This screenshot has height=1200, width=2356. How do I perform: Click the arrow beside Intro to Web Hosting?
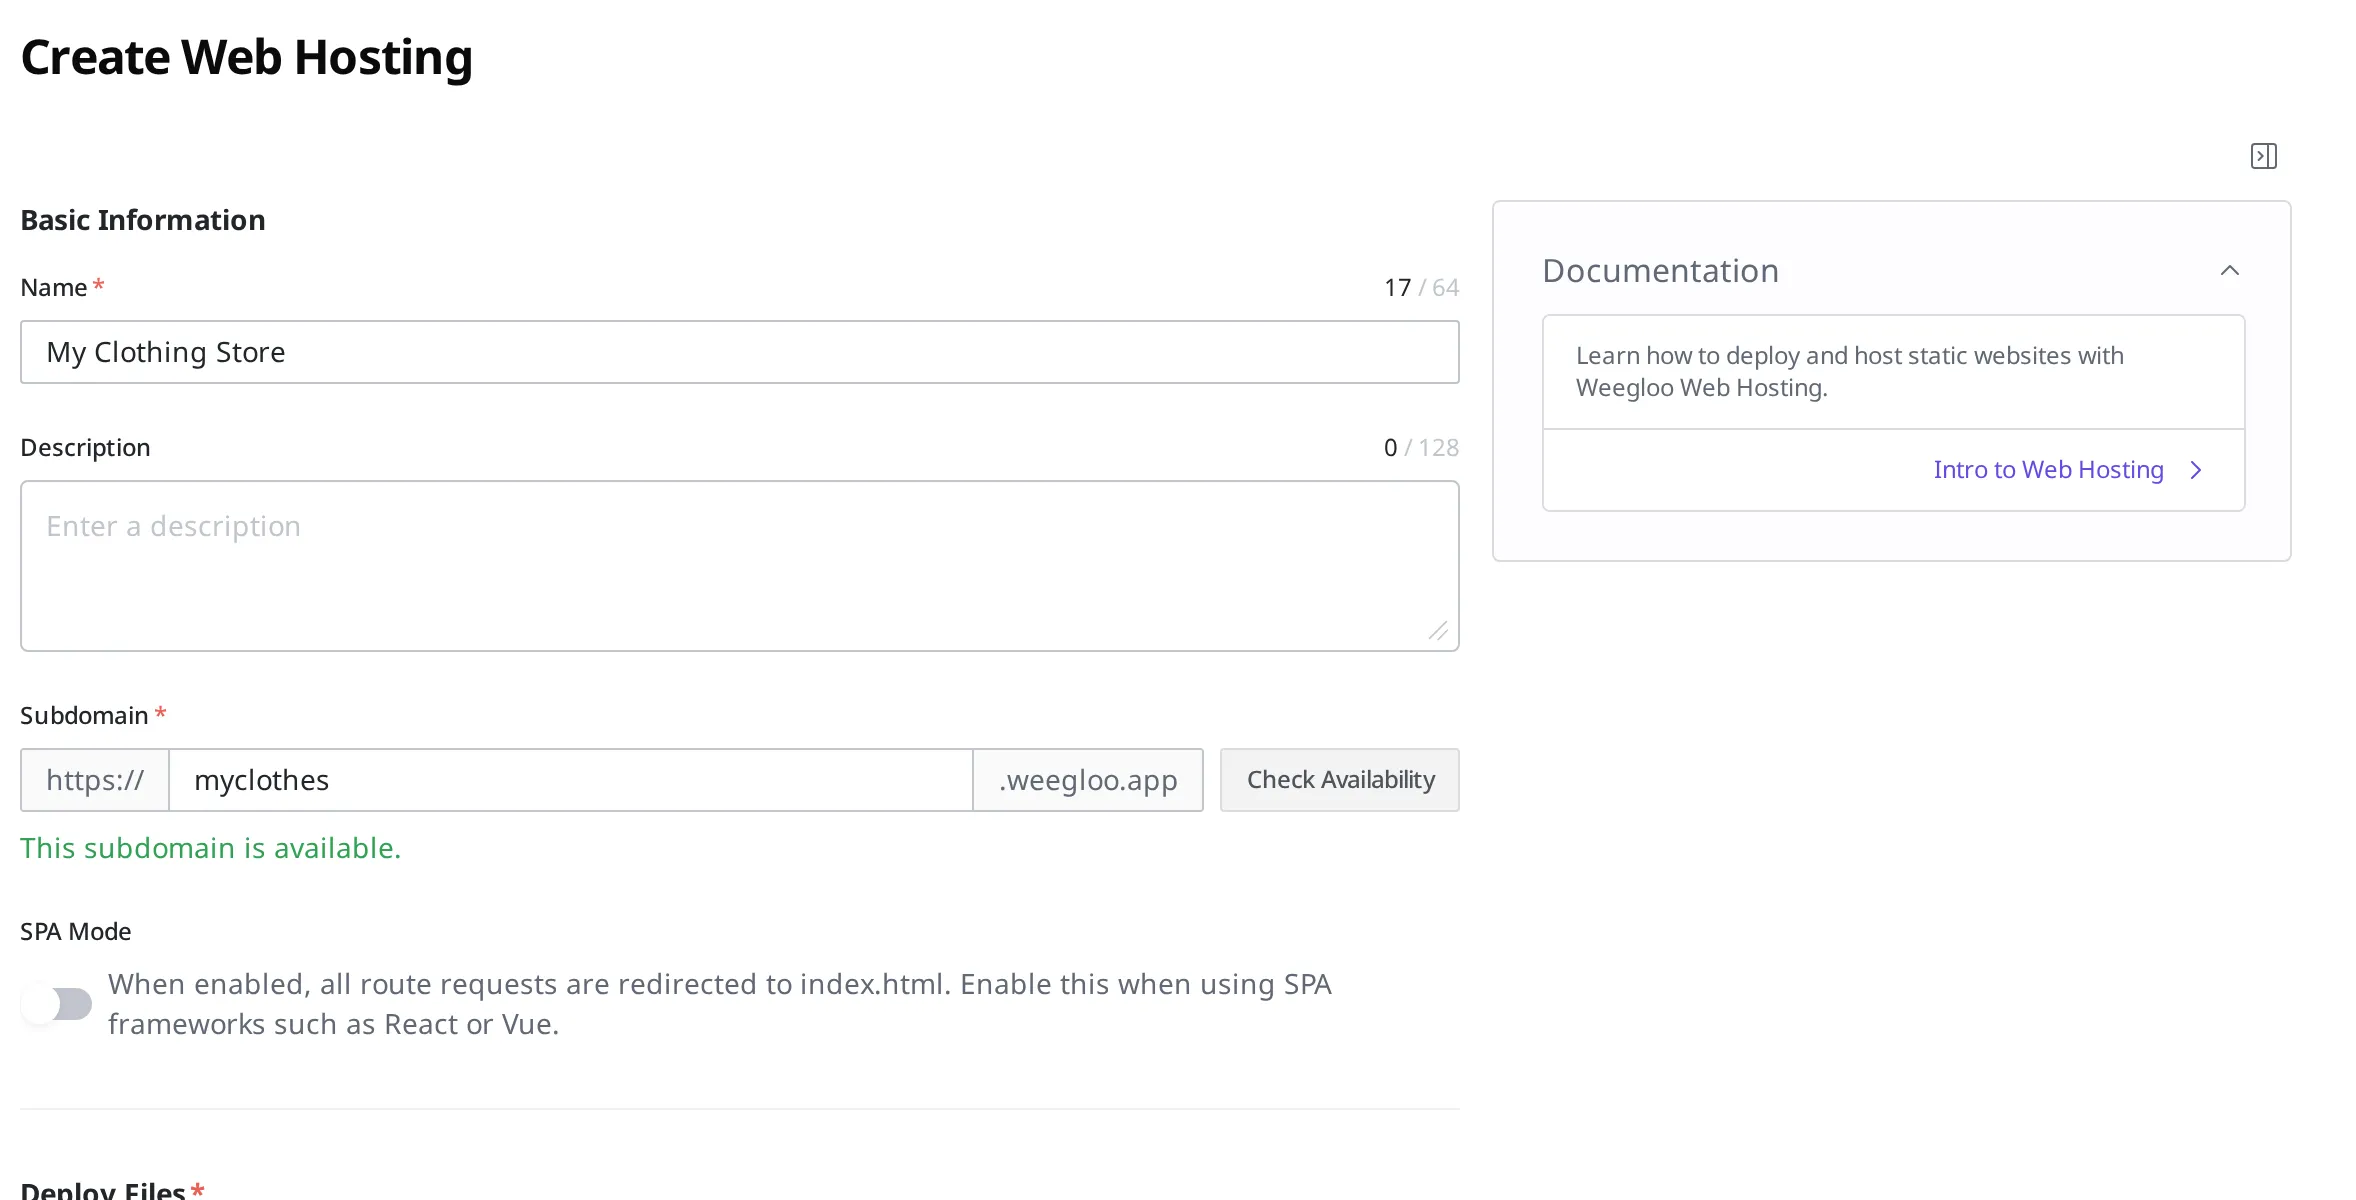(x=2196, y=470)
